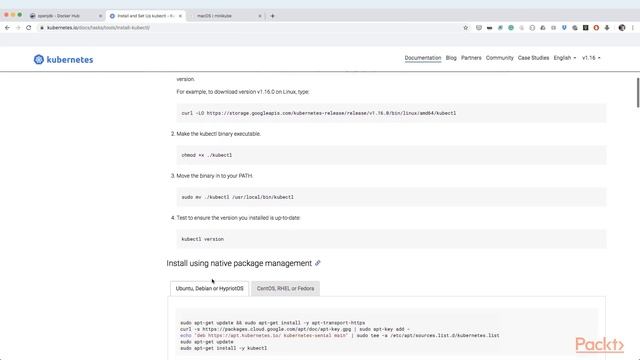Switch to the openjdk Docker Hub tab
The width and height of the screenshot is (640, 360).
click(x=65, y=16)
